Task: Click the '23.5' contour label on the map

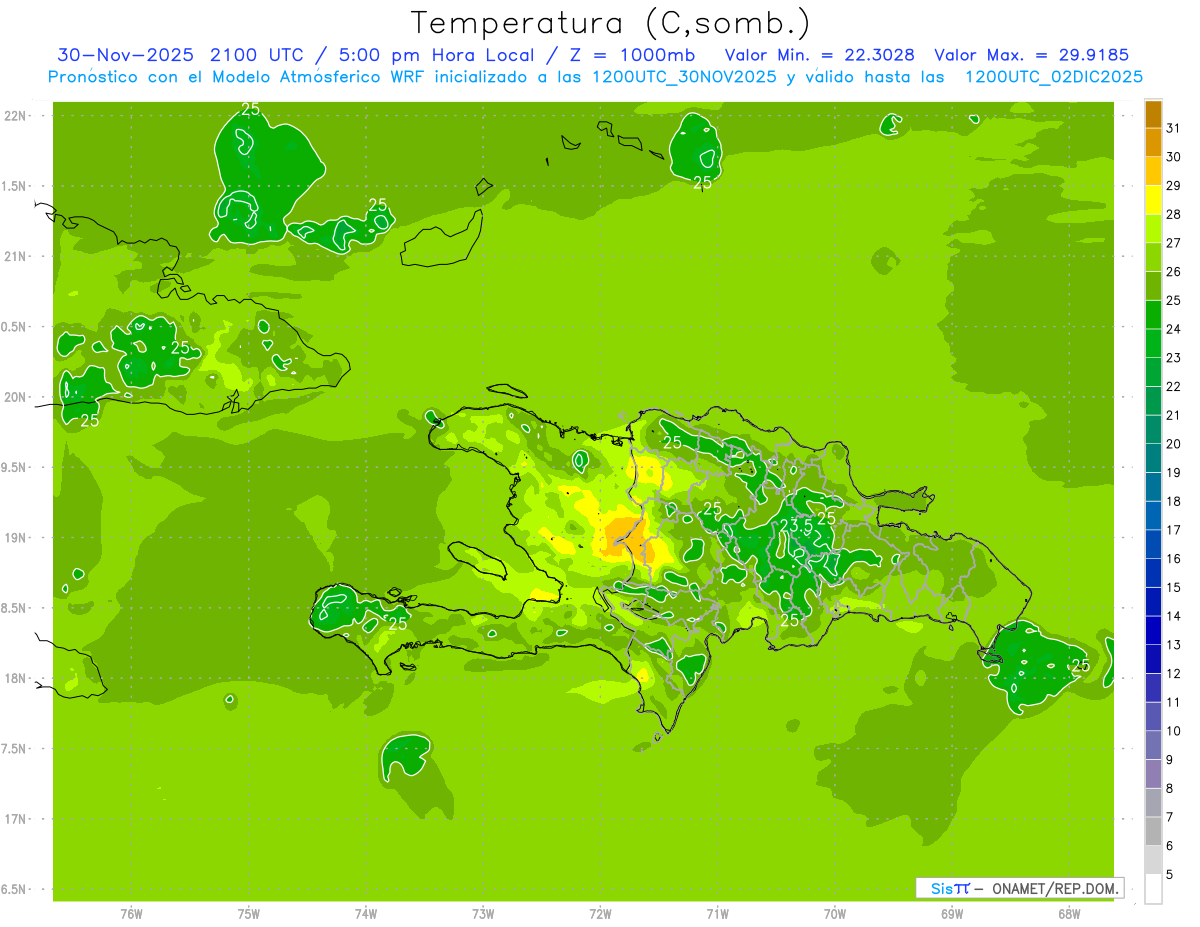Action: (x=796, y=524)
